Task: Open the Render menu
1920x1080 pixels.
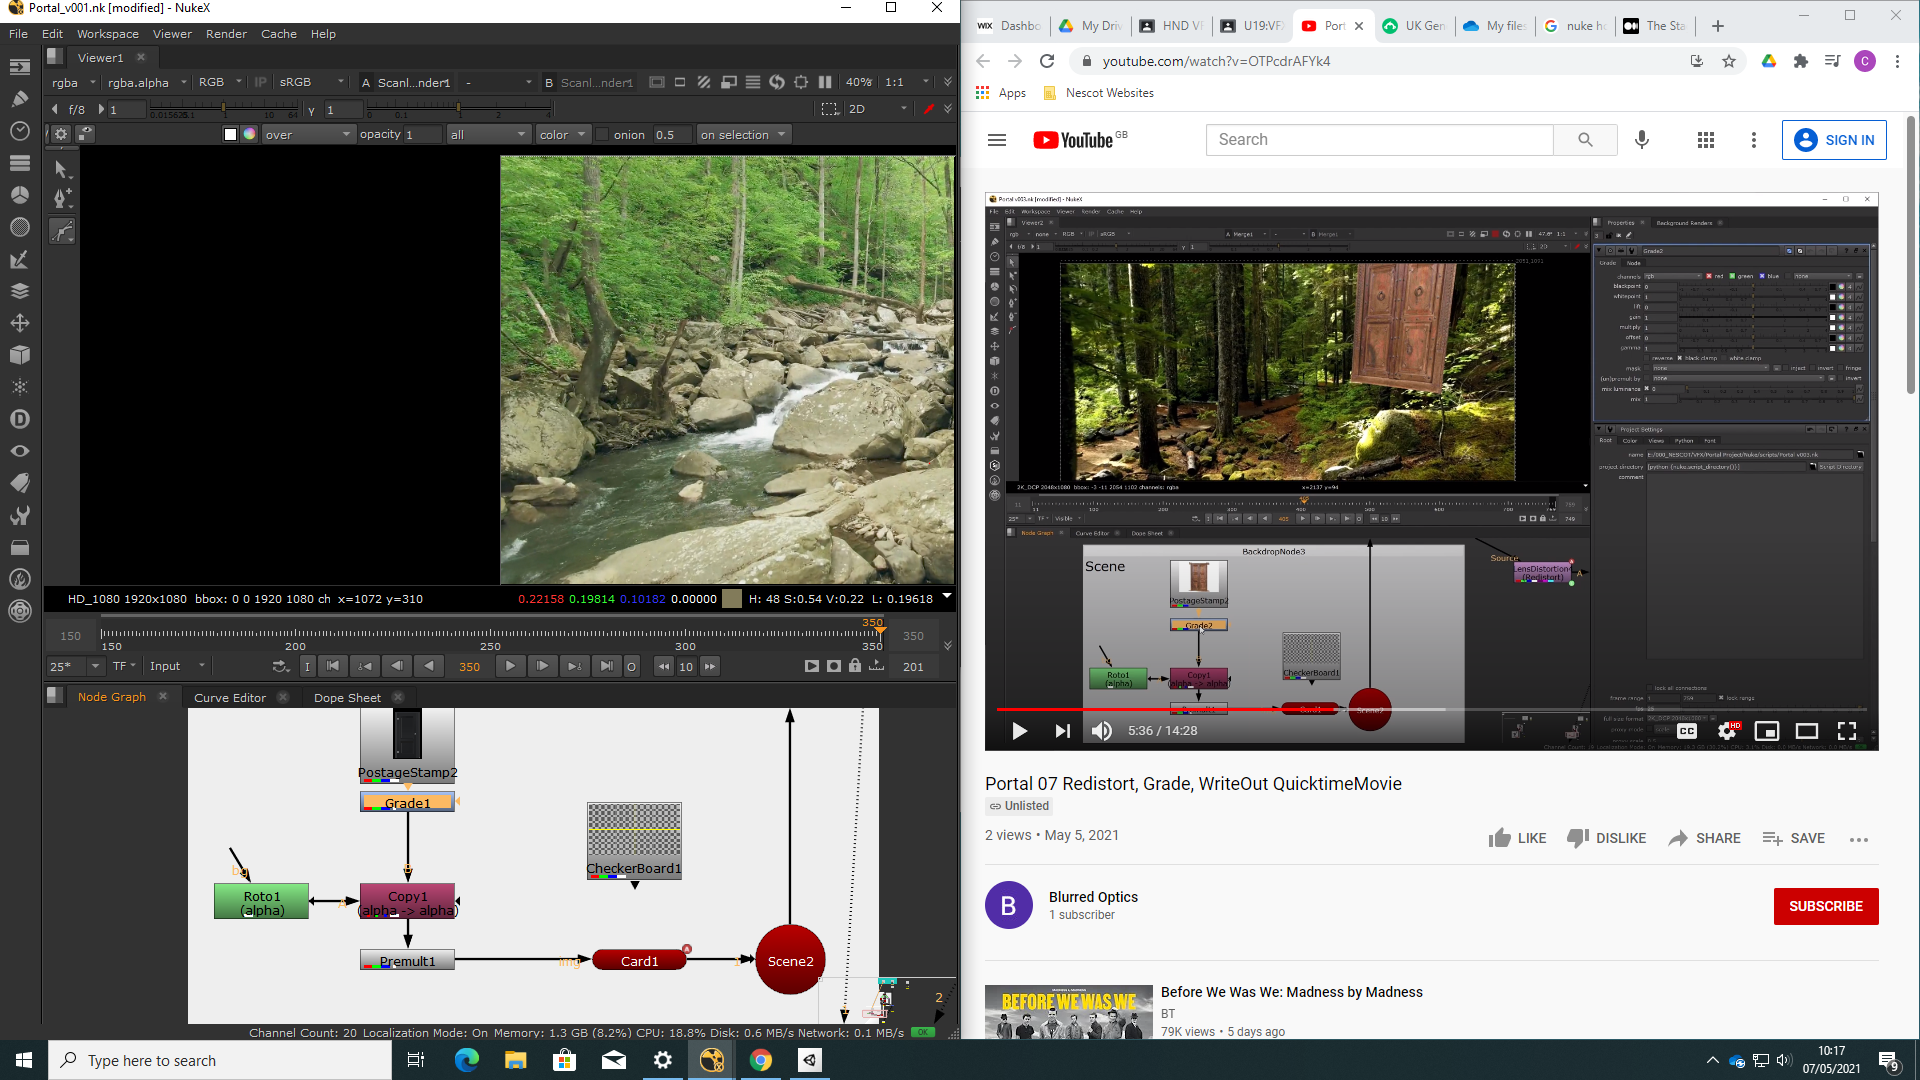Action: [226, 34]
